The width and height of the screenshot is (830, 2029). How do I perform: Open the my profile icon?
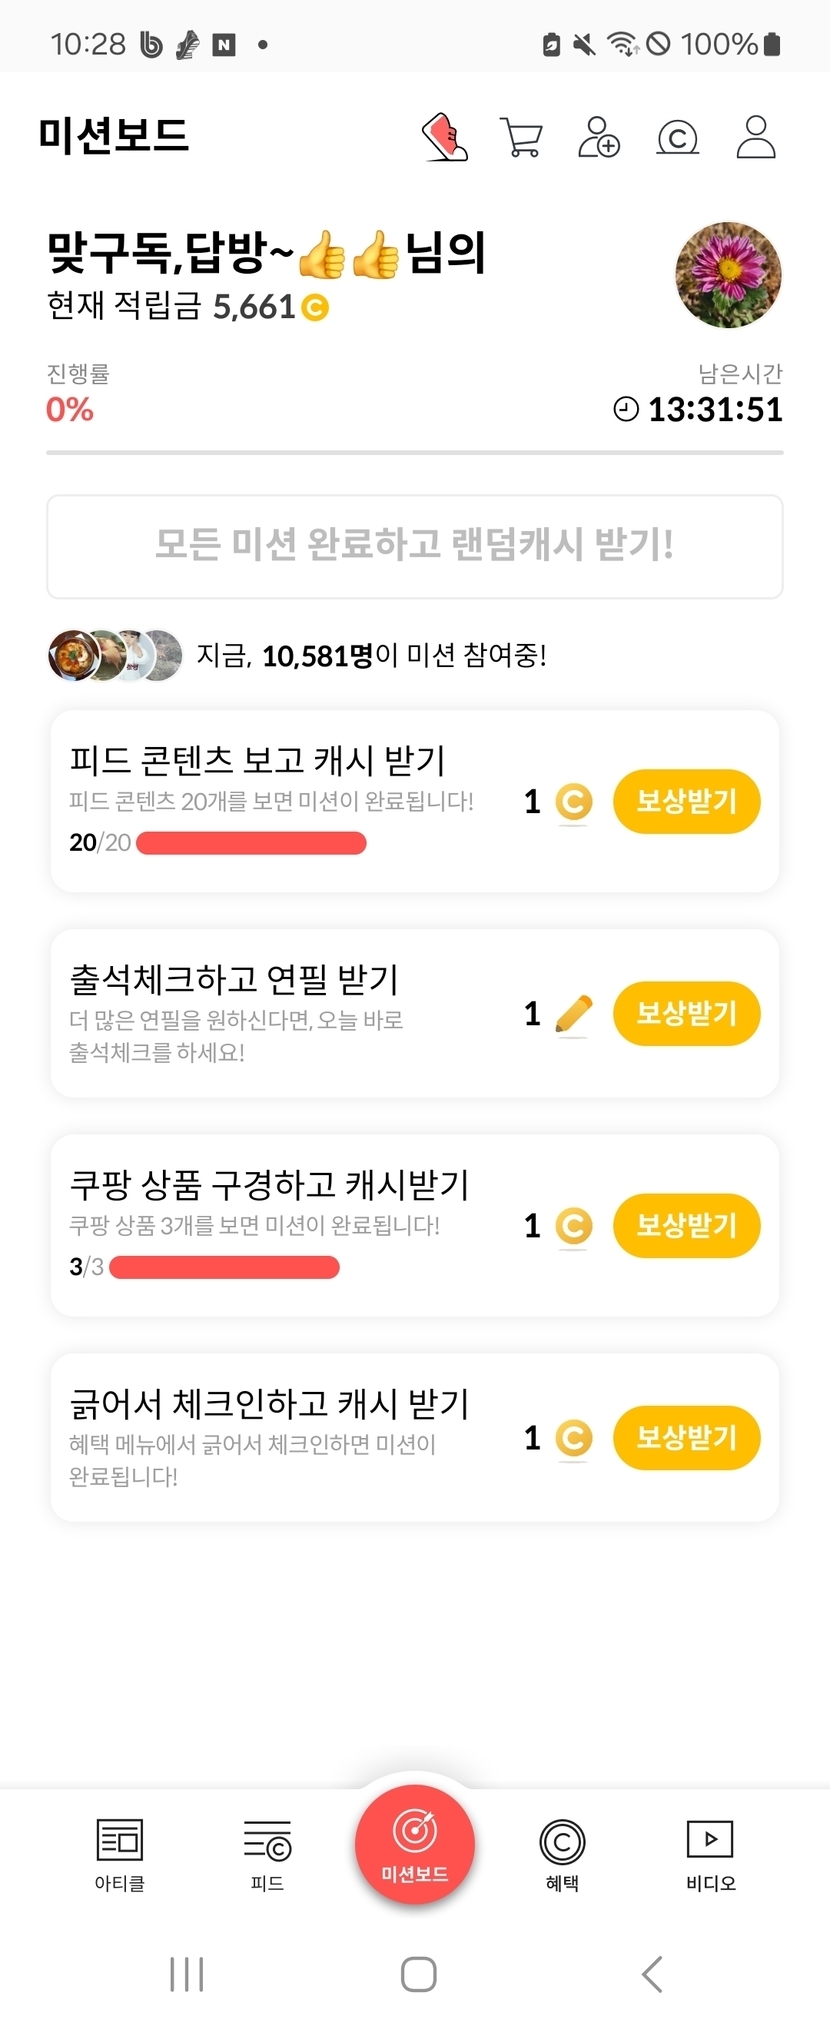(756, 137)
